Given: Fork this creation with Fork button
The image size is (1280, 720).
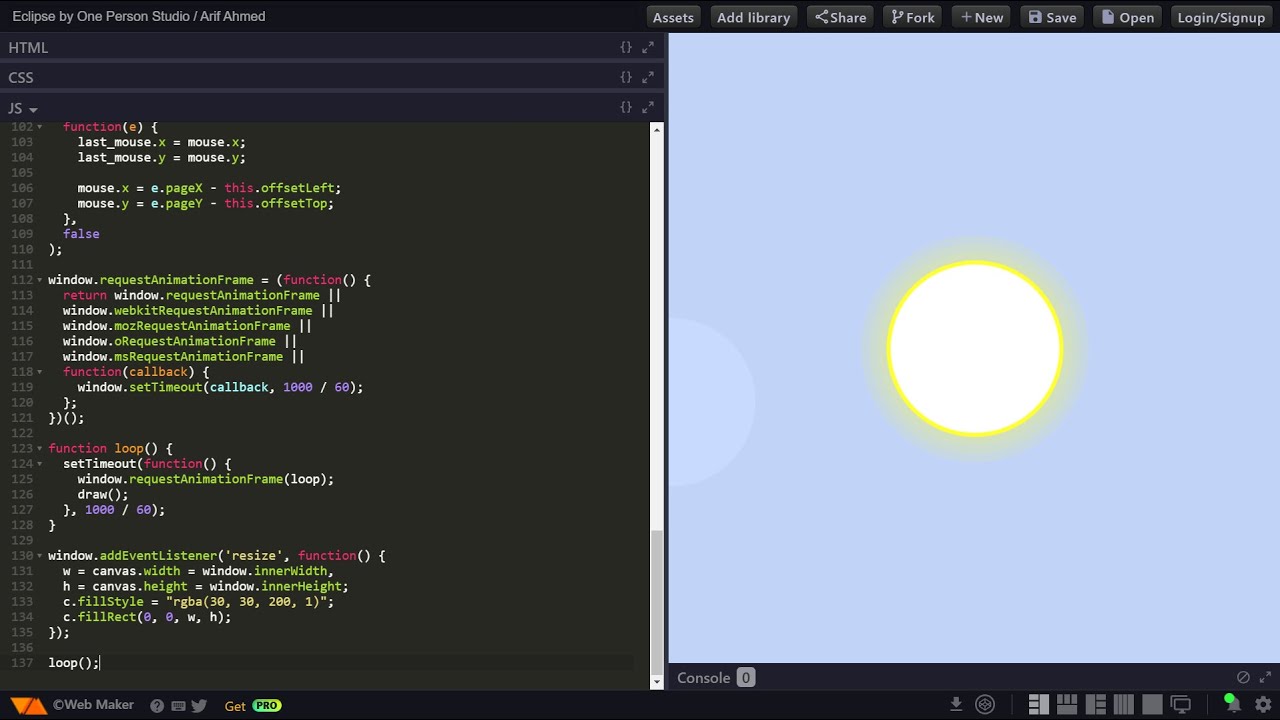Looking at the screenshot, I should [913, 17].
